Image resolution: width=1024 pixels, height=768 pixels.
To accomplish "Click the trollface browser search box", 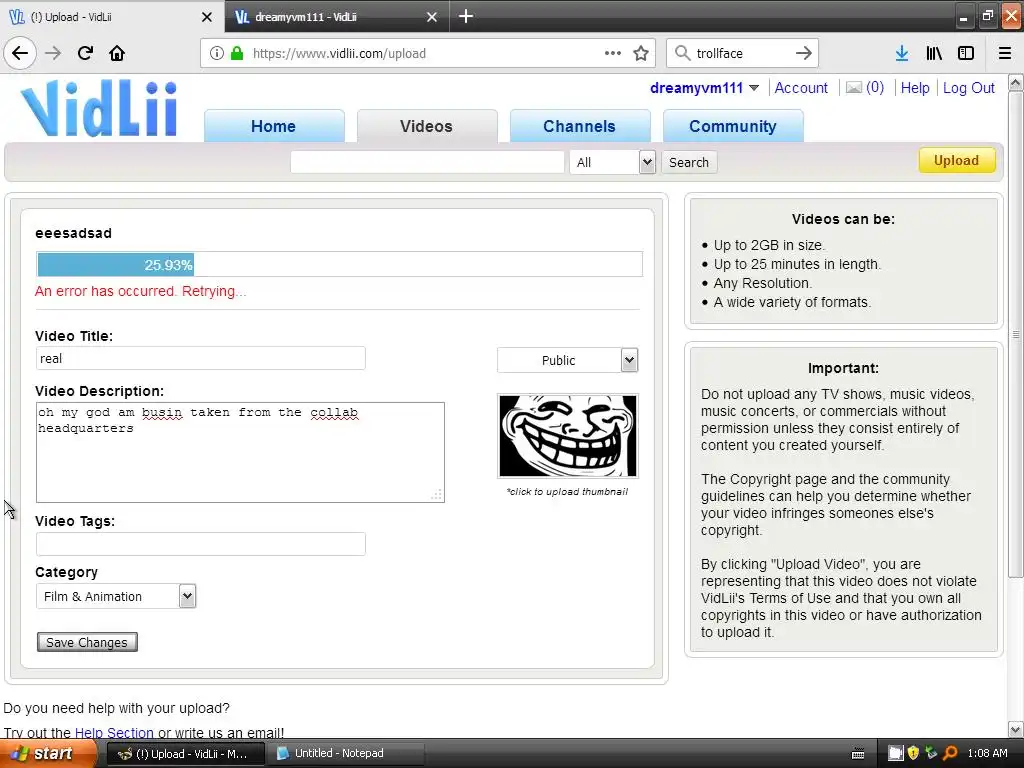I will pos(743,53).
